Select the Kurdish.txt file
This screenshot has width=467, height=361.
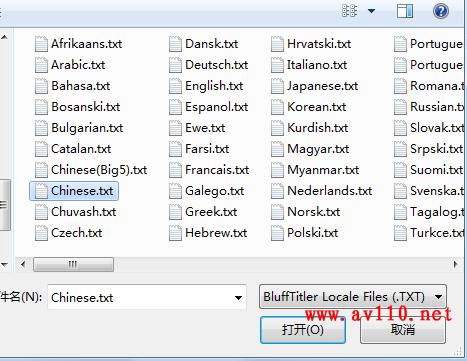tap(310, 128)
